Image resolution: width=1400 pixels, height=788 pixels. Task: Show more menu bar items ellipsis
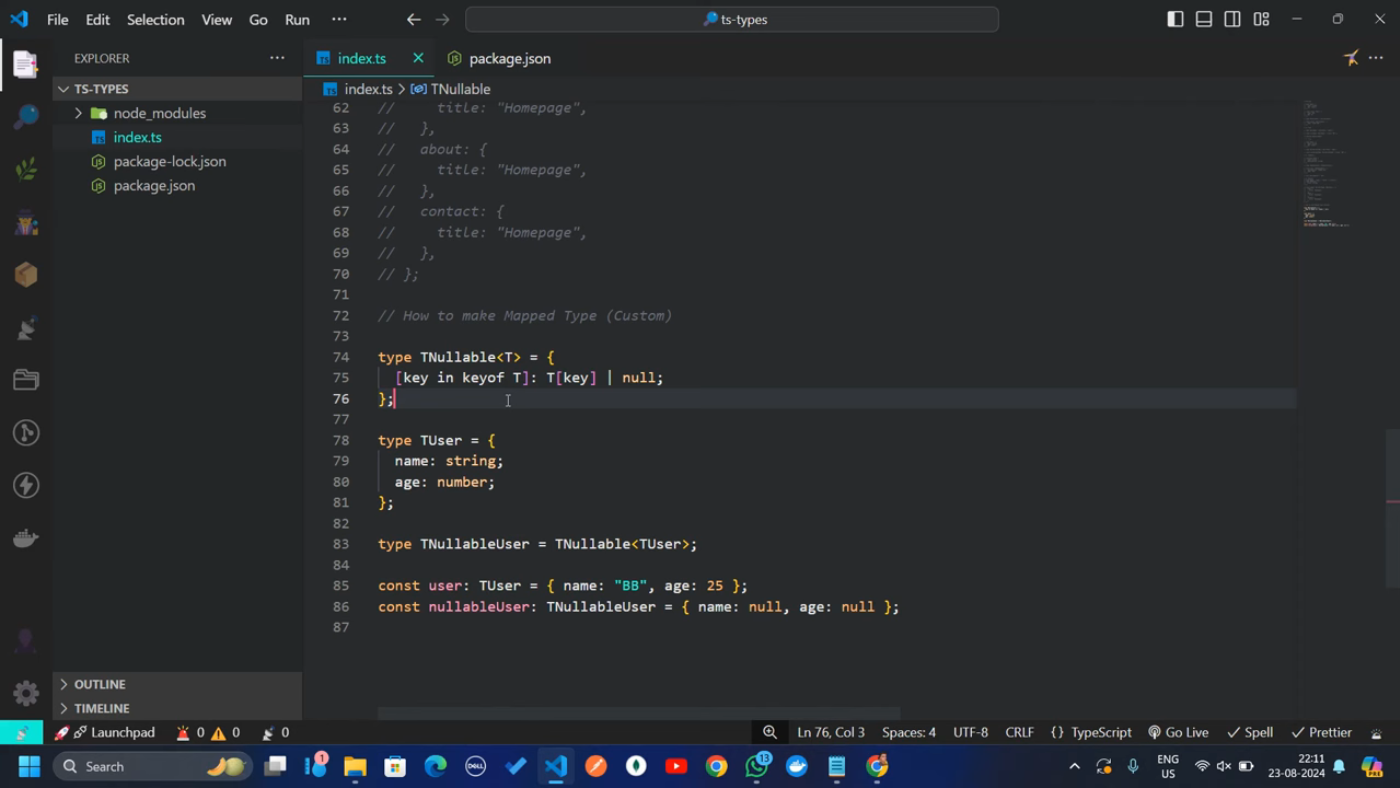(x=339, y=19)
